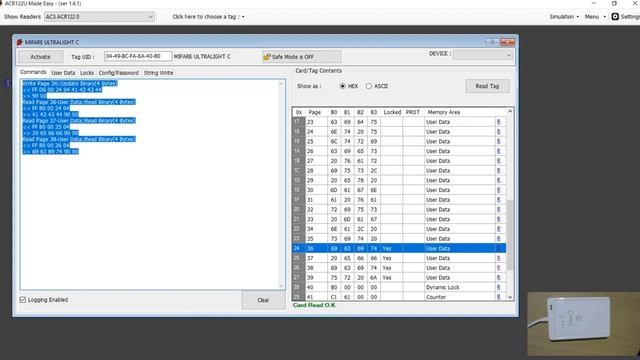Click the R link for page 23
This screenshot has height=360, width=640.
point(498,122)
